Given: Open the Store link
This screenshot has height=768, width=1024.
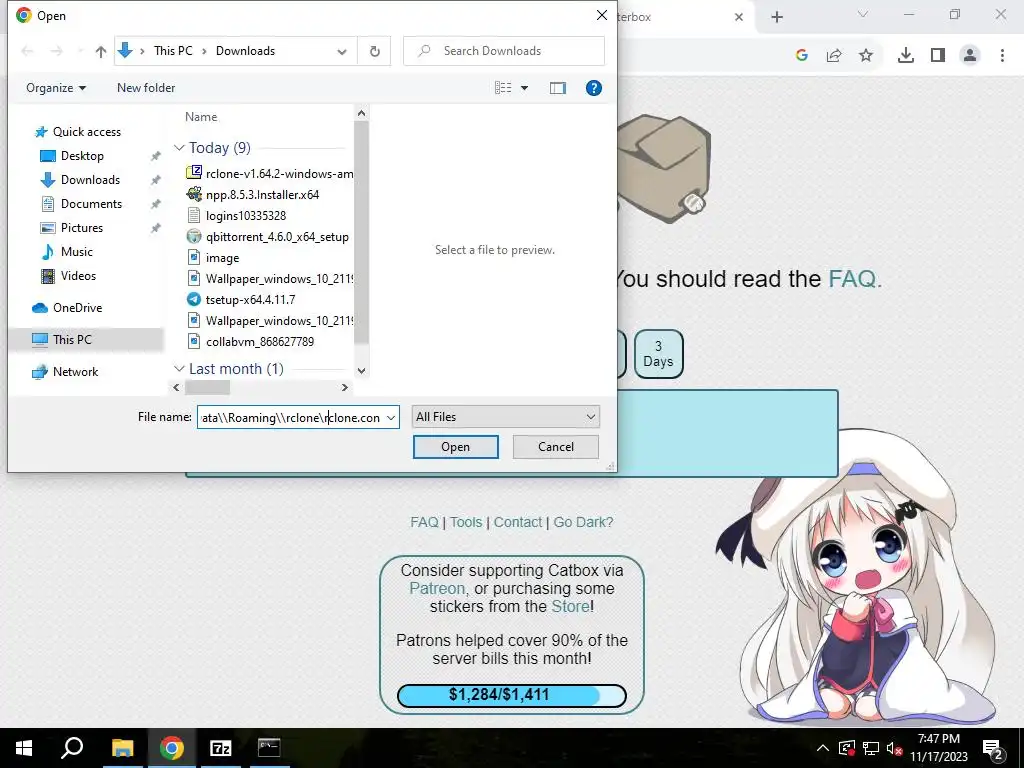Looking at the screenshot, I should tap(570, 607).
